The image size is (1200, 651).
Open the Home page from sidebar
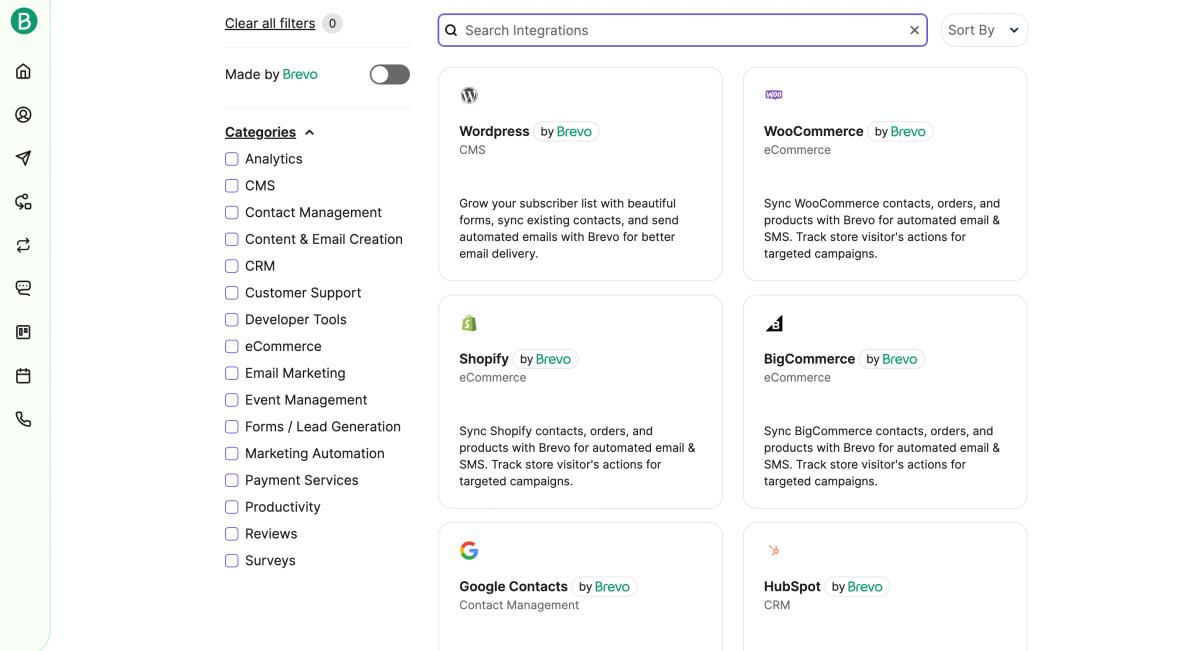(24, 71)
